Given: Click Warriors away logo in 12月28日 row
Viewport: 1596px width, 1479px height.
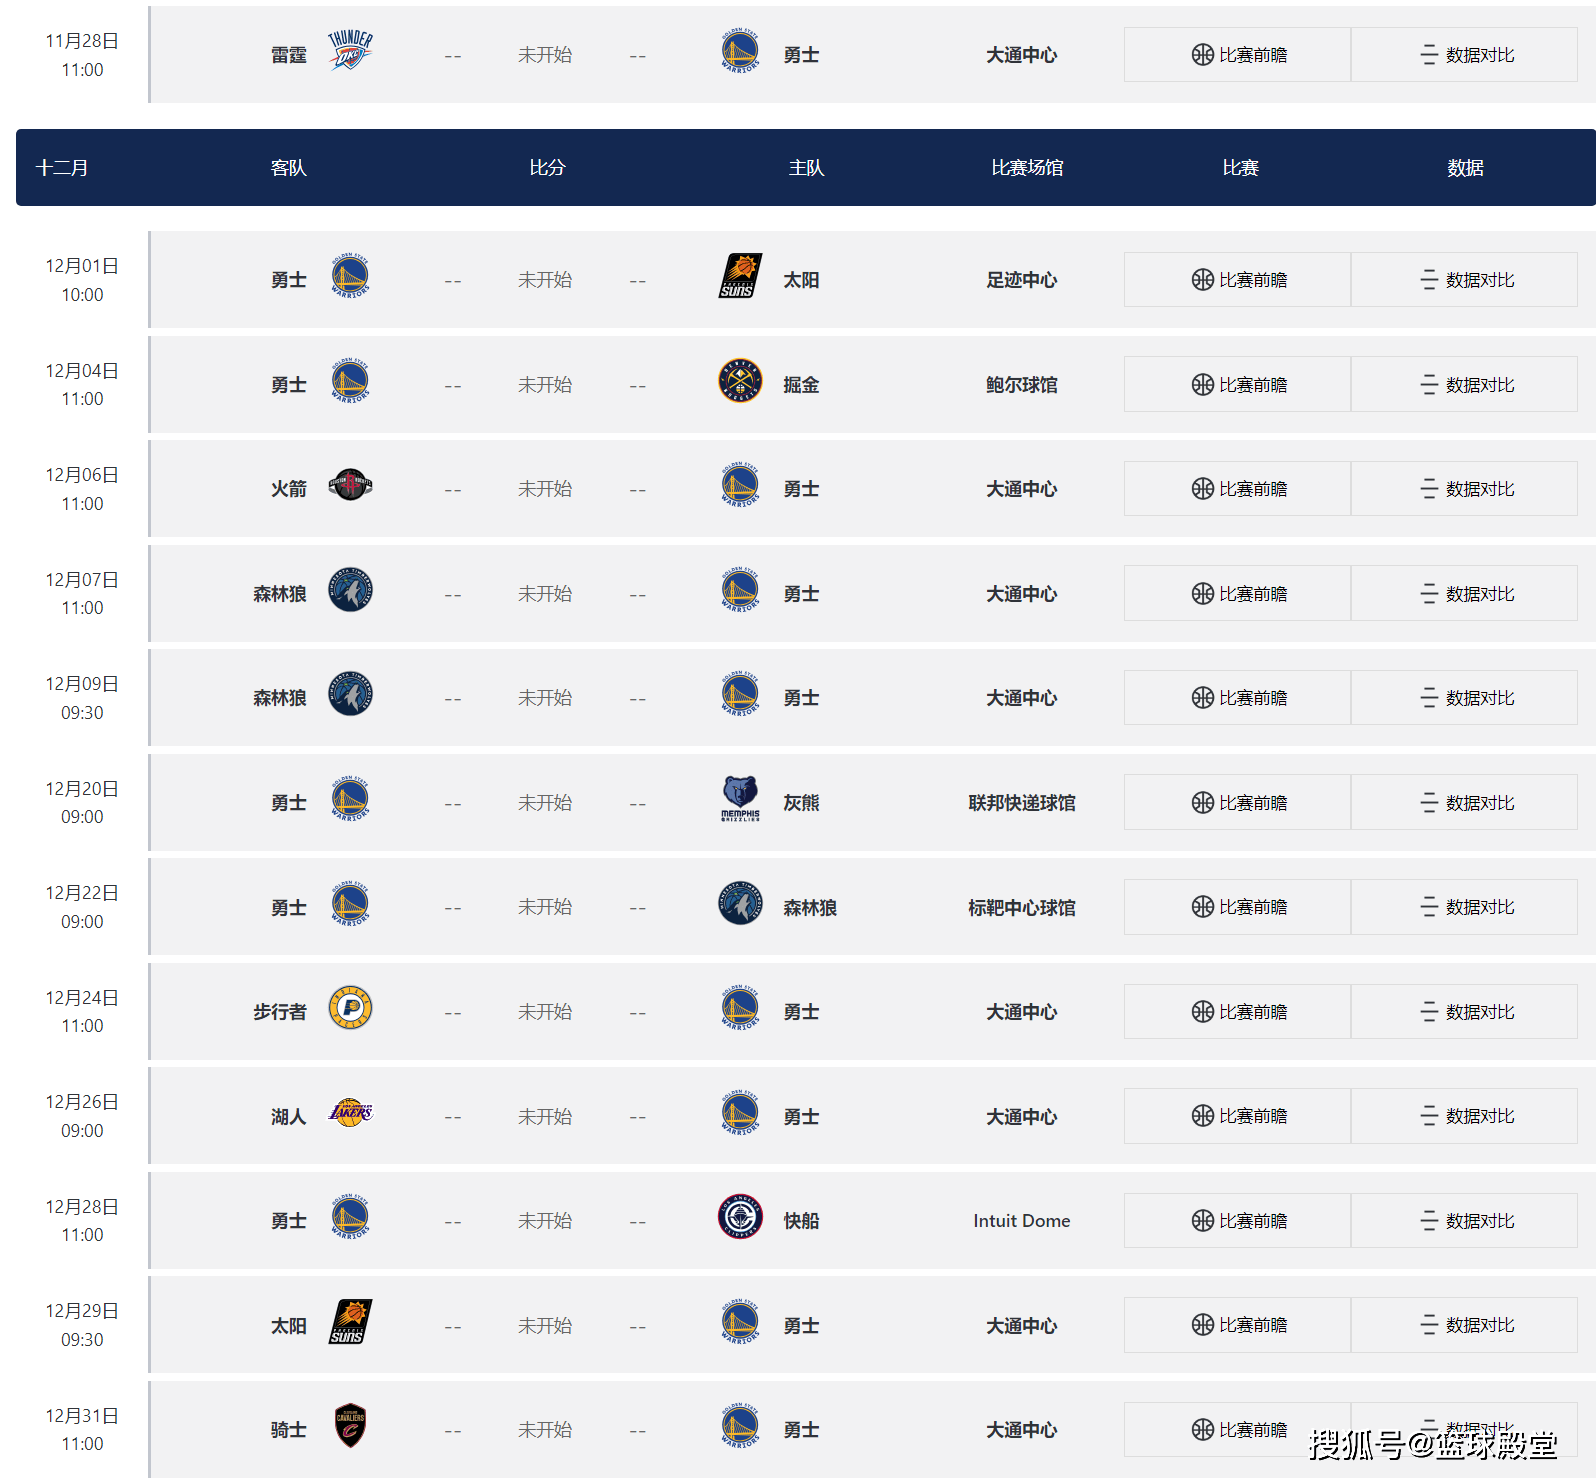Looking at the screenshot, I should (x=350, y=1217).
